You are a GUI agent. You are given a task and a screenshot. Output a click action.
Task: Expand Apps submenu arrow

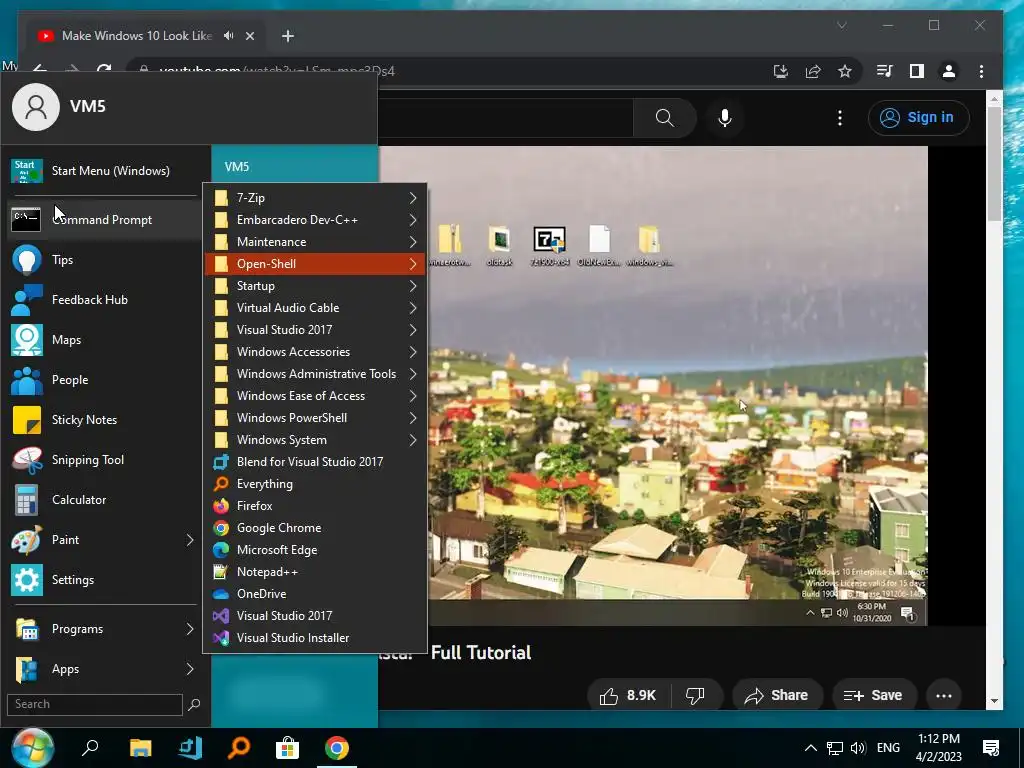(189, 669)
